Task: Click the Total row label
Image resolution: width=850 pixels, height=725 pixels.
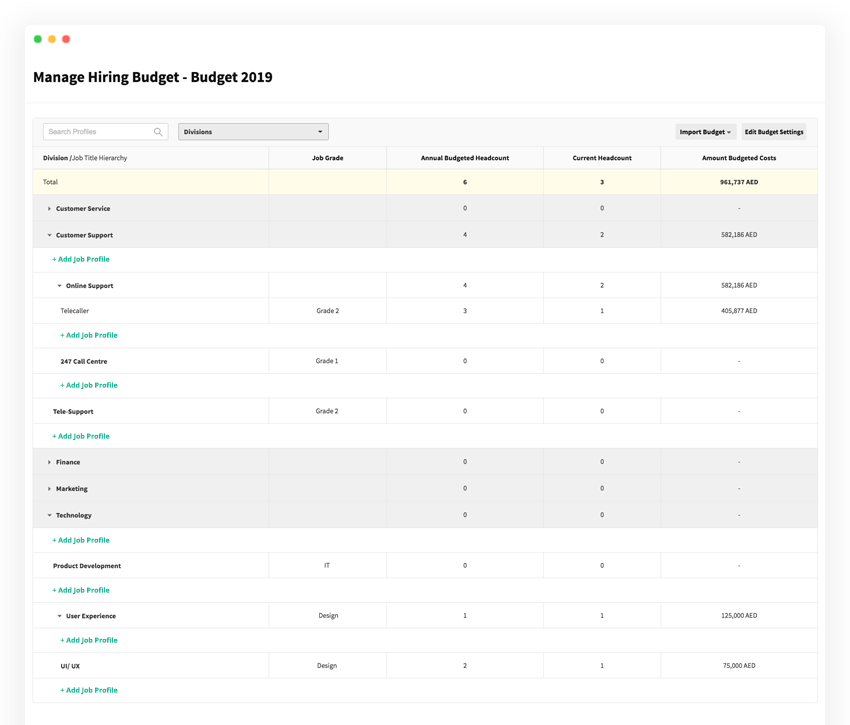Action: coord(50,182)
